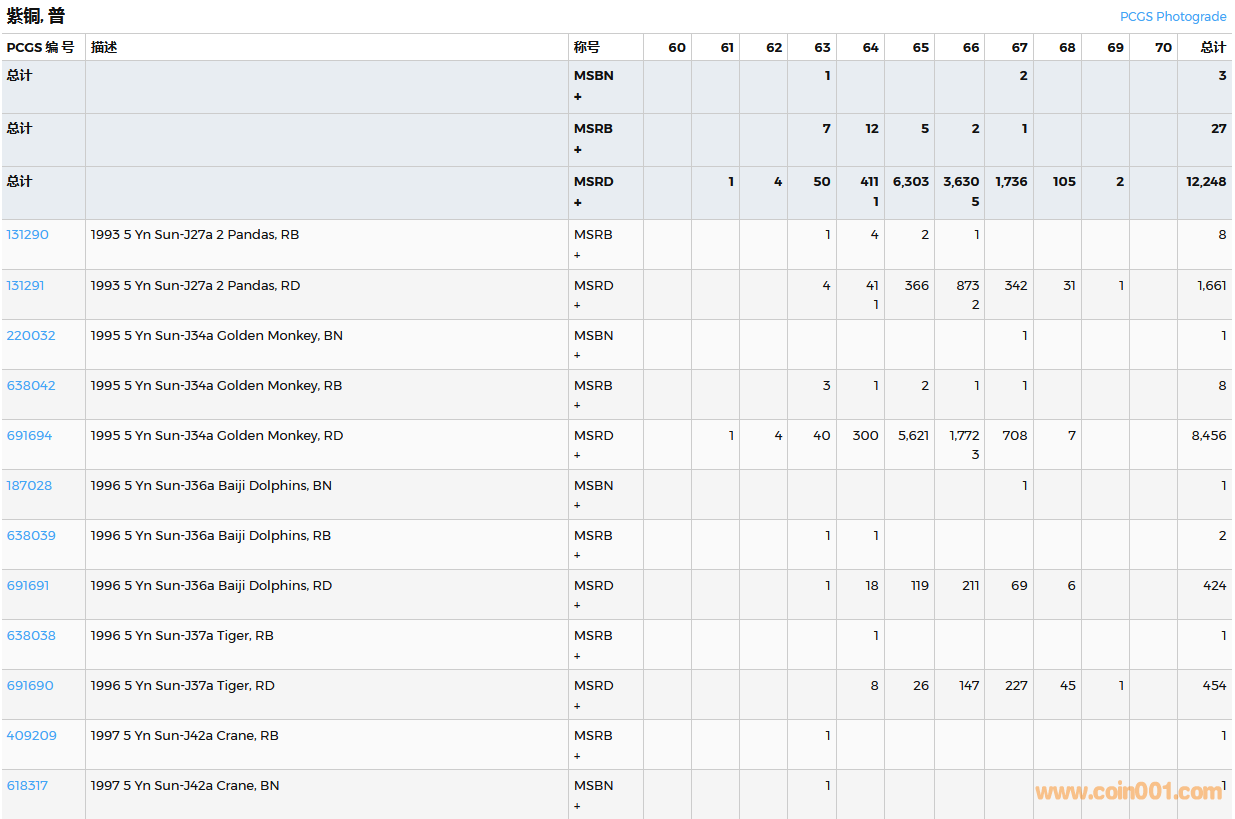Click the 8,456 total for Golden Monkey RD

(x=1208, y=436)
